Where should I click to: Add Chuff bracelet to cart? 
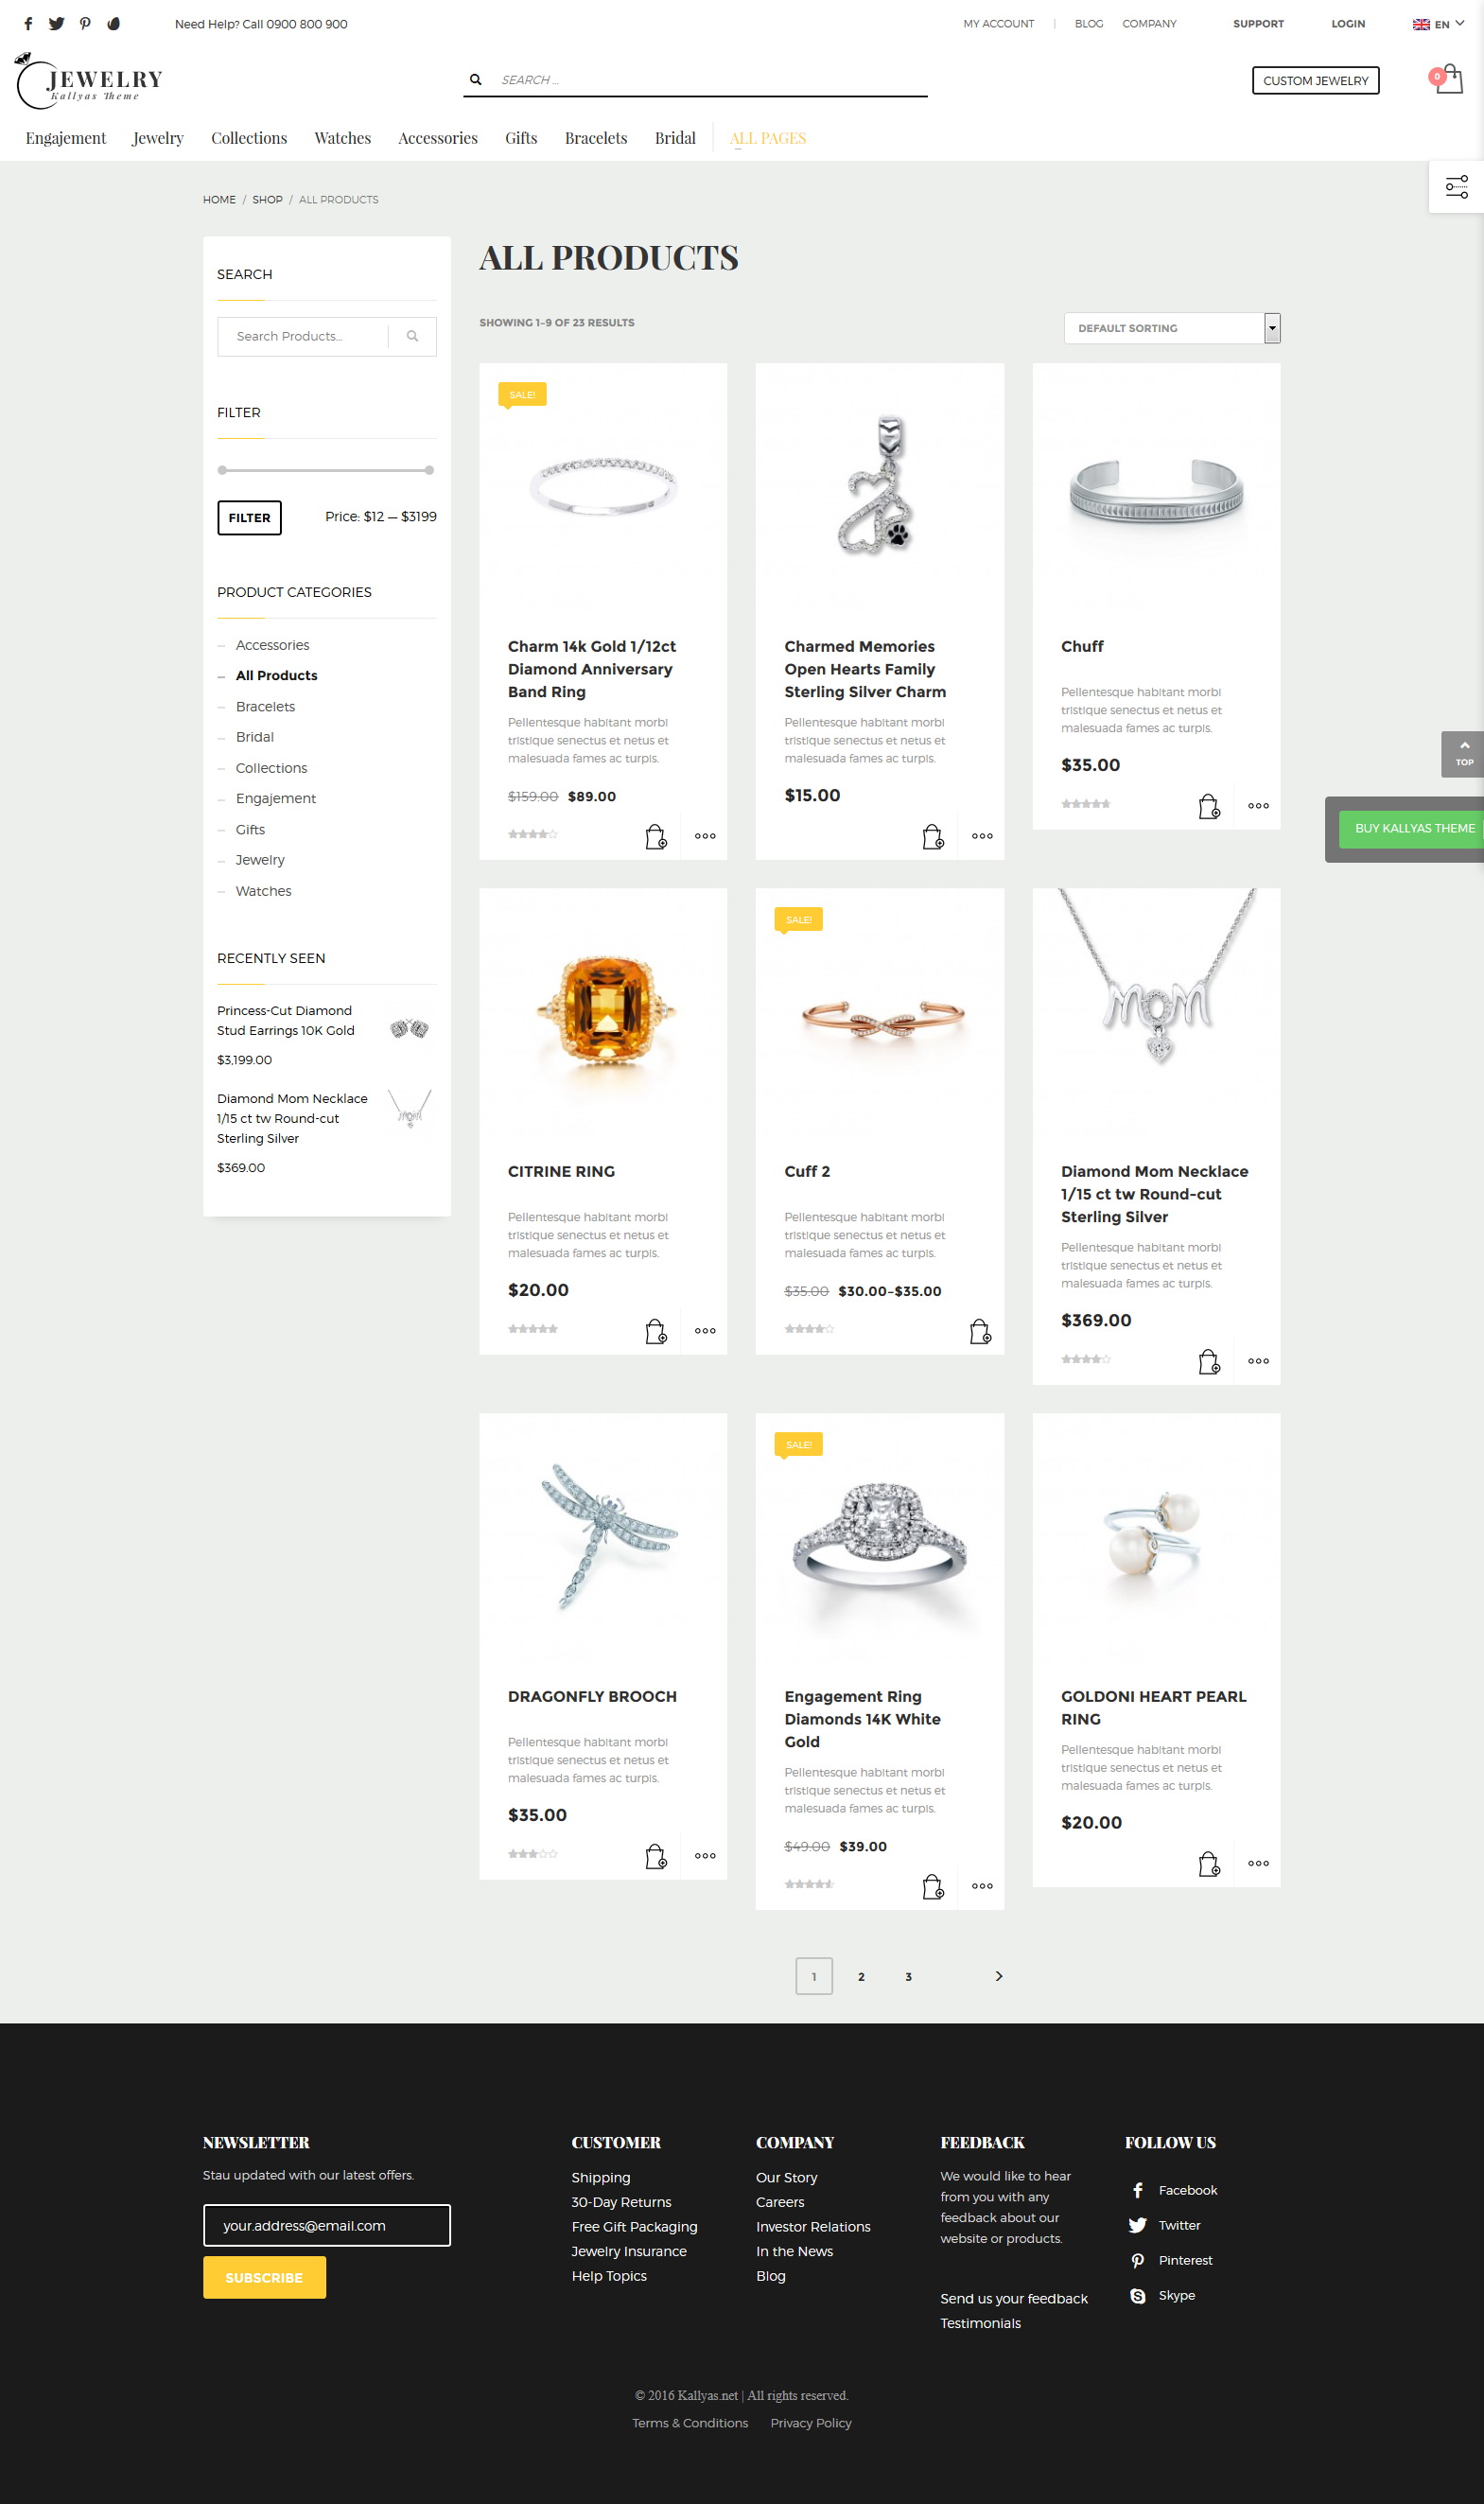[1209, 806]
